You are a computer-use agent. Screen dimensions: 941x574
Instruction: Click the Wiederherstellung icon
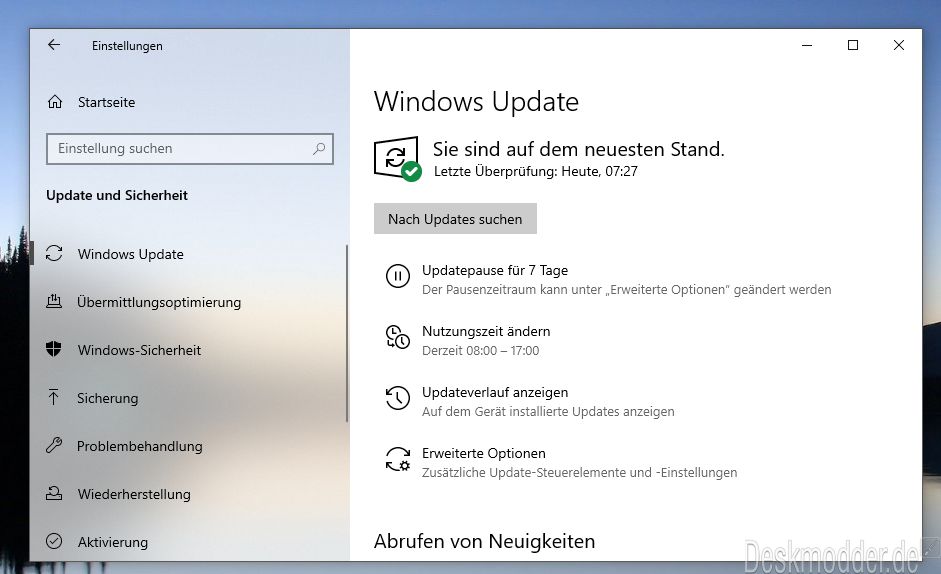54,494
